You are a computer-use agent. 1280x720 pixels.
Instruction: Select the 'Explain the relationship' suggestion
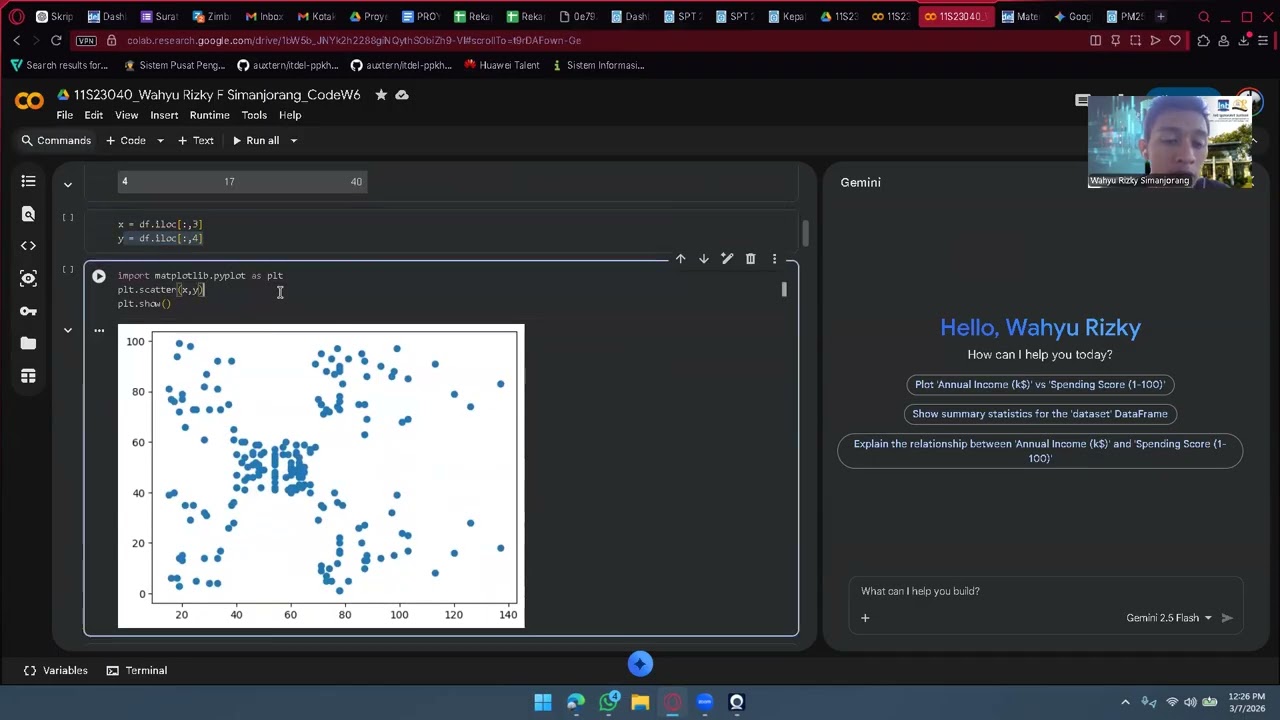click(x=1040, y=451)
